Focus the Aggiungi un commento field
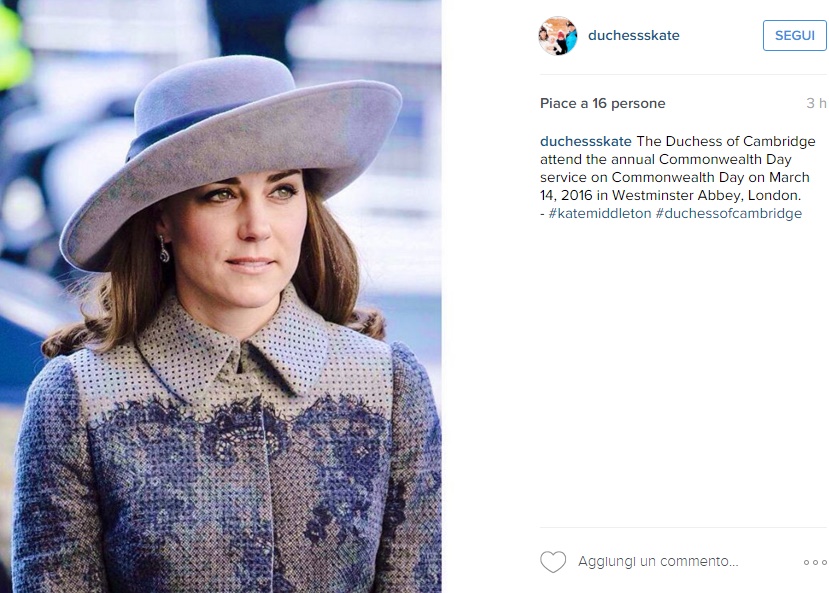The width and height of the screenshot is (829, 593). (x=658, y=561)
